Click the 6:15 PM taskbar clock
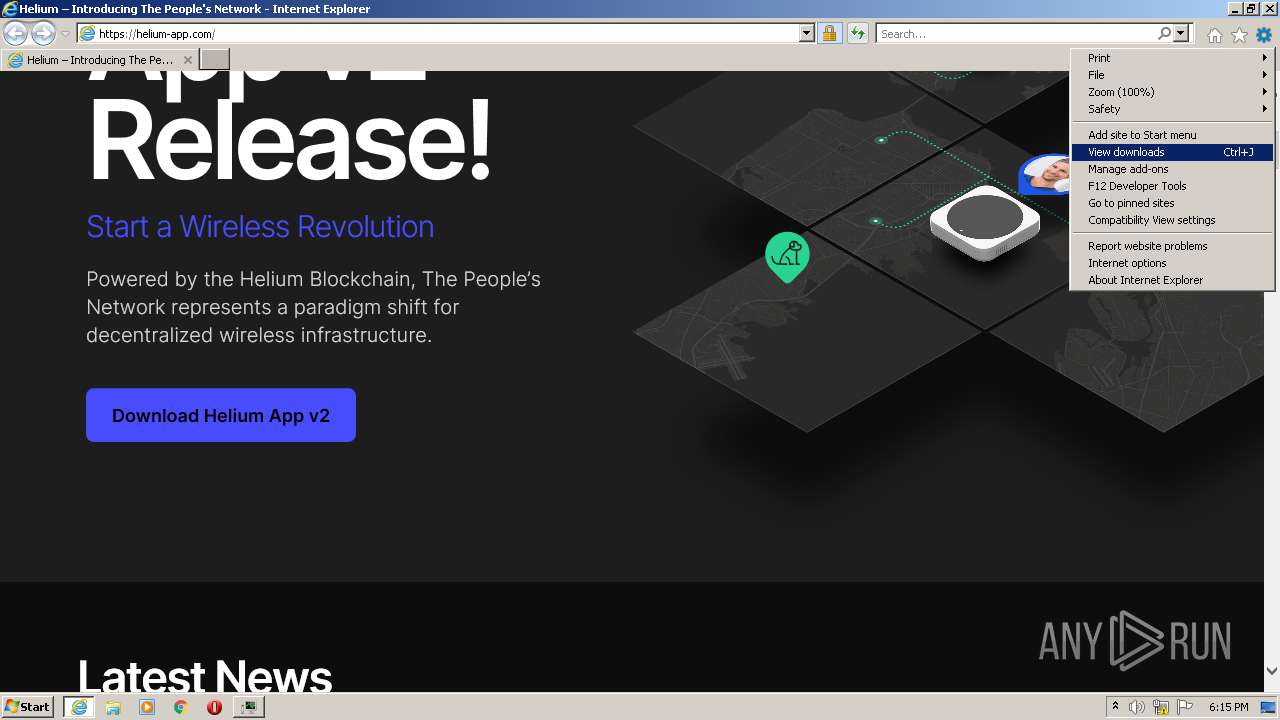 tap(1228, 707)
